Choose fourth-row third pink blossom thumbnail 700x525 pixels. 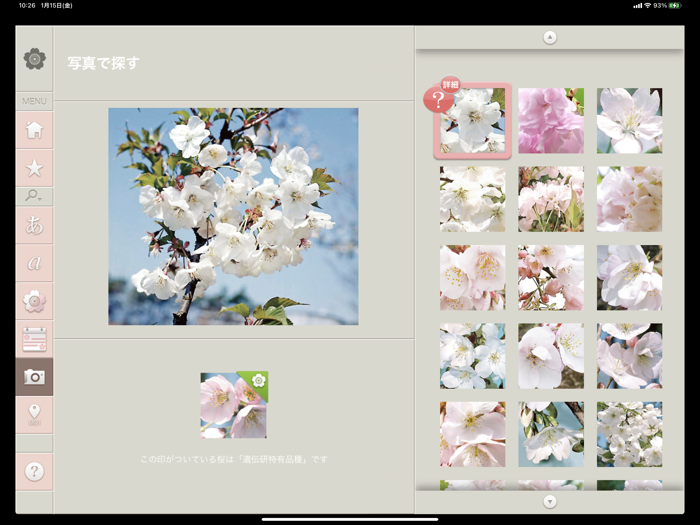(x=629, y=356)
